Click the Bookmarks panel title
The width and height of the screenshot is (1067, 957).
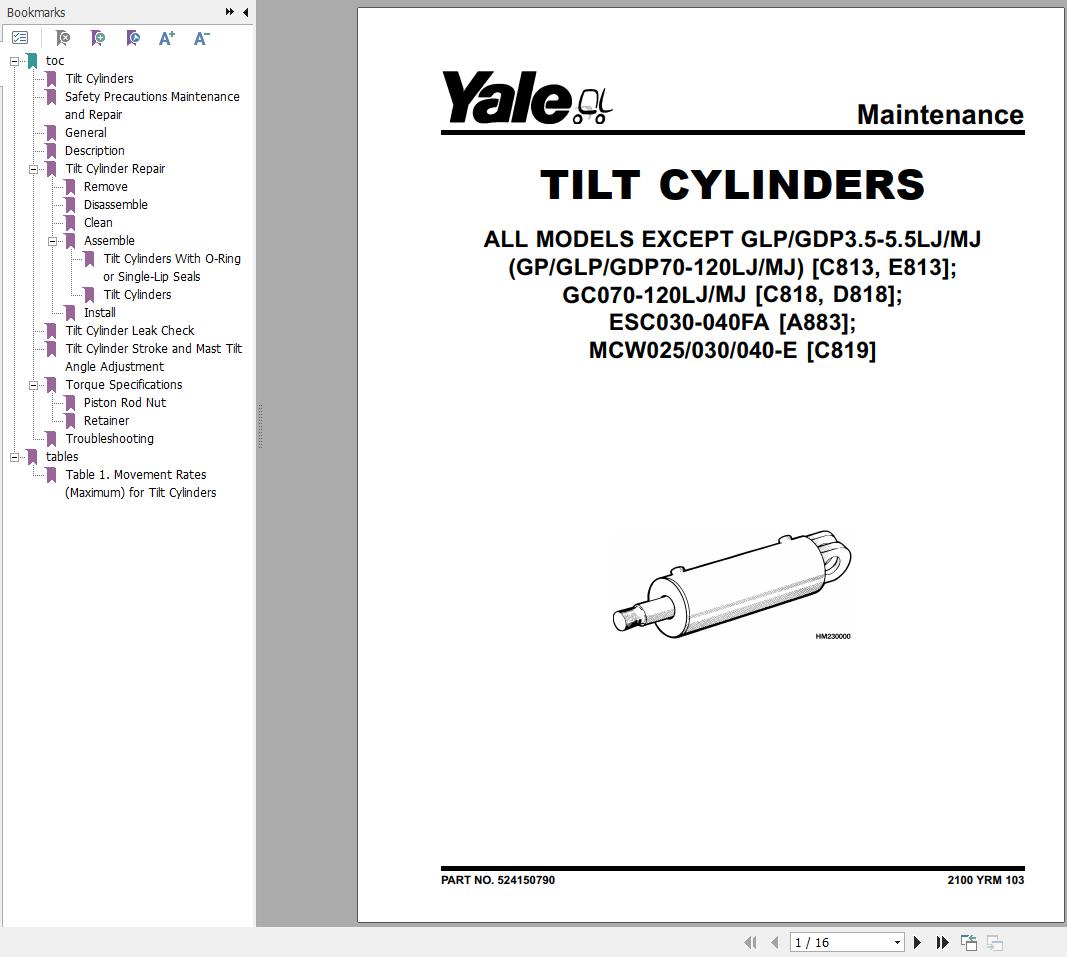[36, 12]
